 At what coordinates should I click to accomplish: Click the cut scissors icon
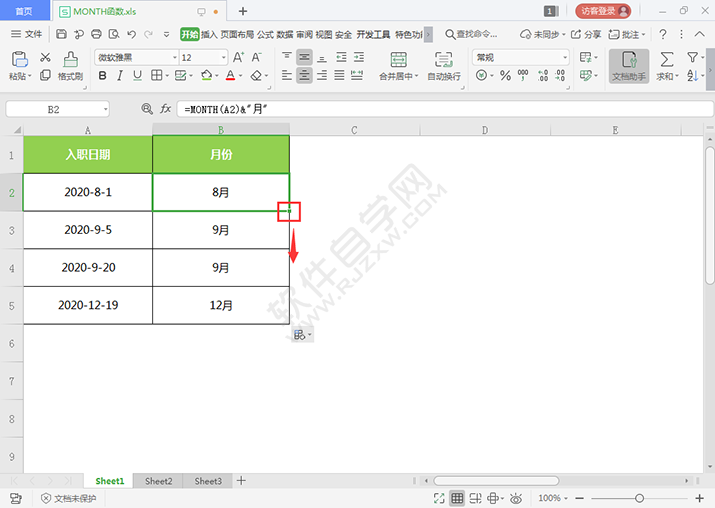click(x=45, y=58)
